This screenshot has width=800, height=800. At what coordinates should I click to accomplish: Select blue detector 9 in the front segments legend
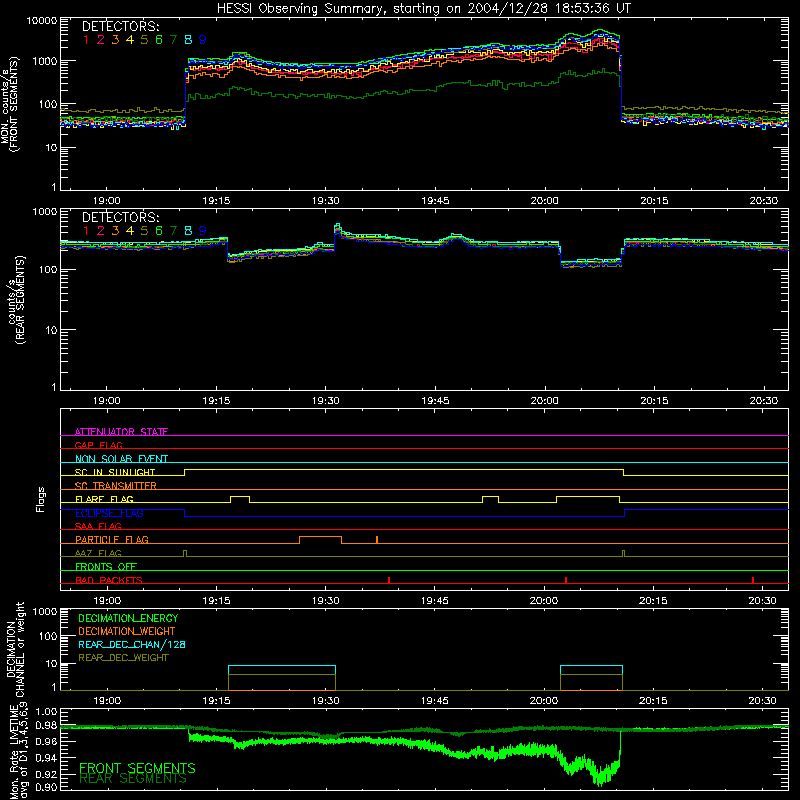[x=203, y=40]
